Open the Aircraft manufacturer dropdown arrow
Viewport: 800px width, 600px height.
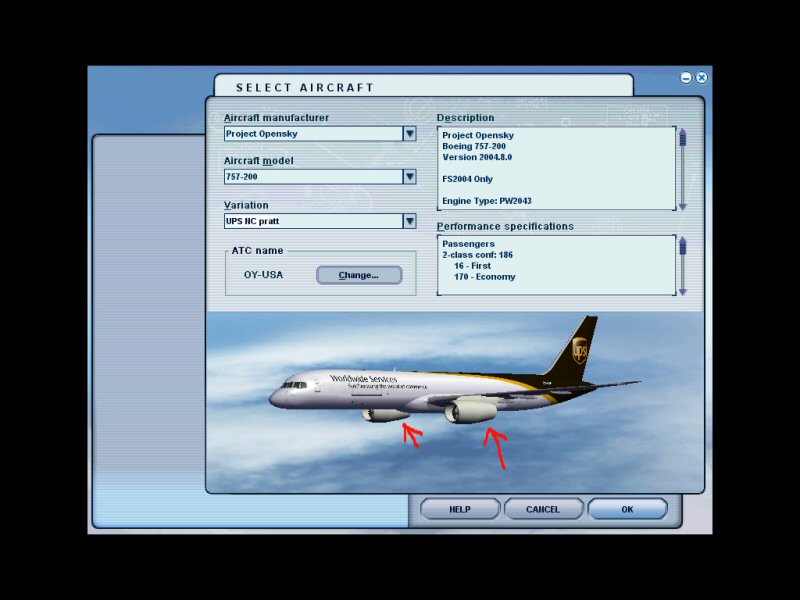[410, 134]
